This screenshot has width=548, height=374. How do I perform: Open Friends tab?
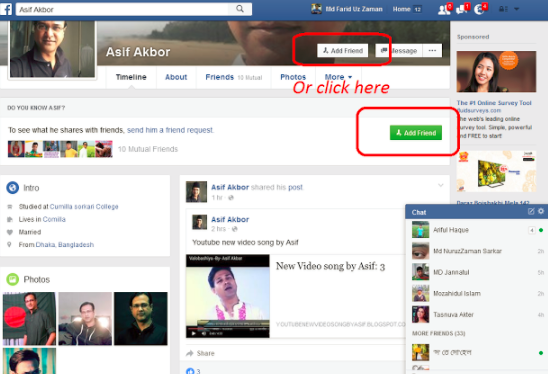click(x=233, y=77)
